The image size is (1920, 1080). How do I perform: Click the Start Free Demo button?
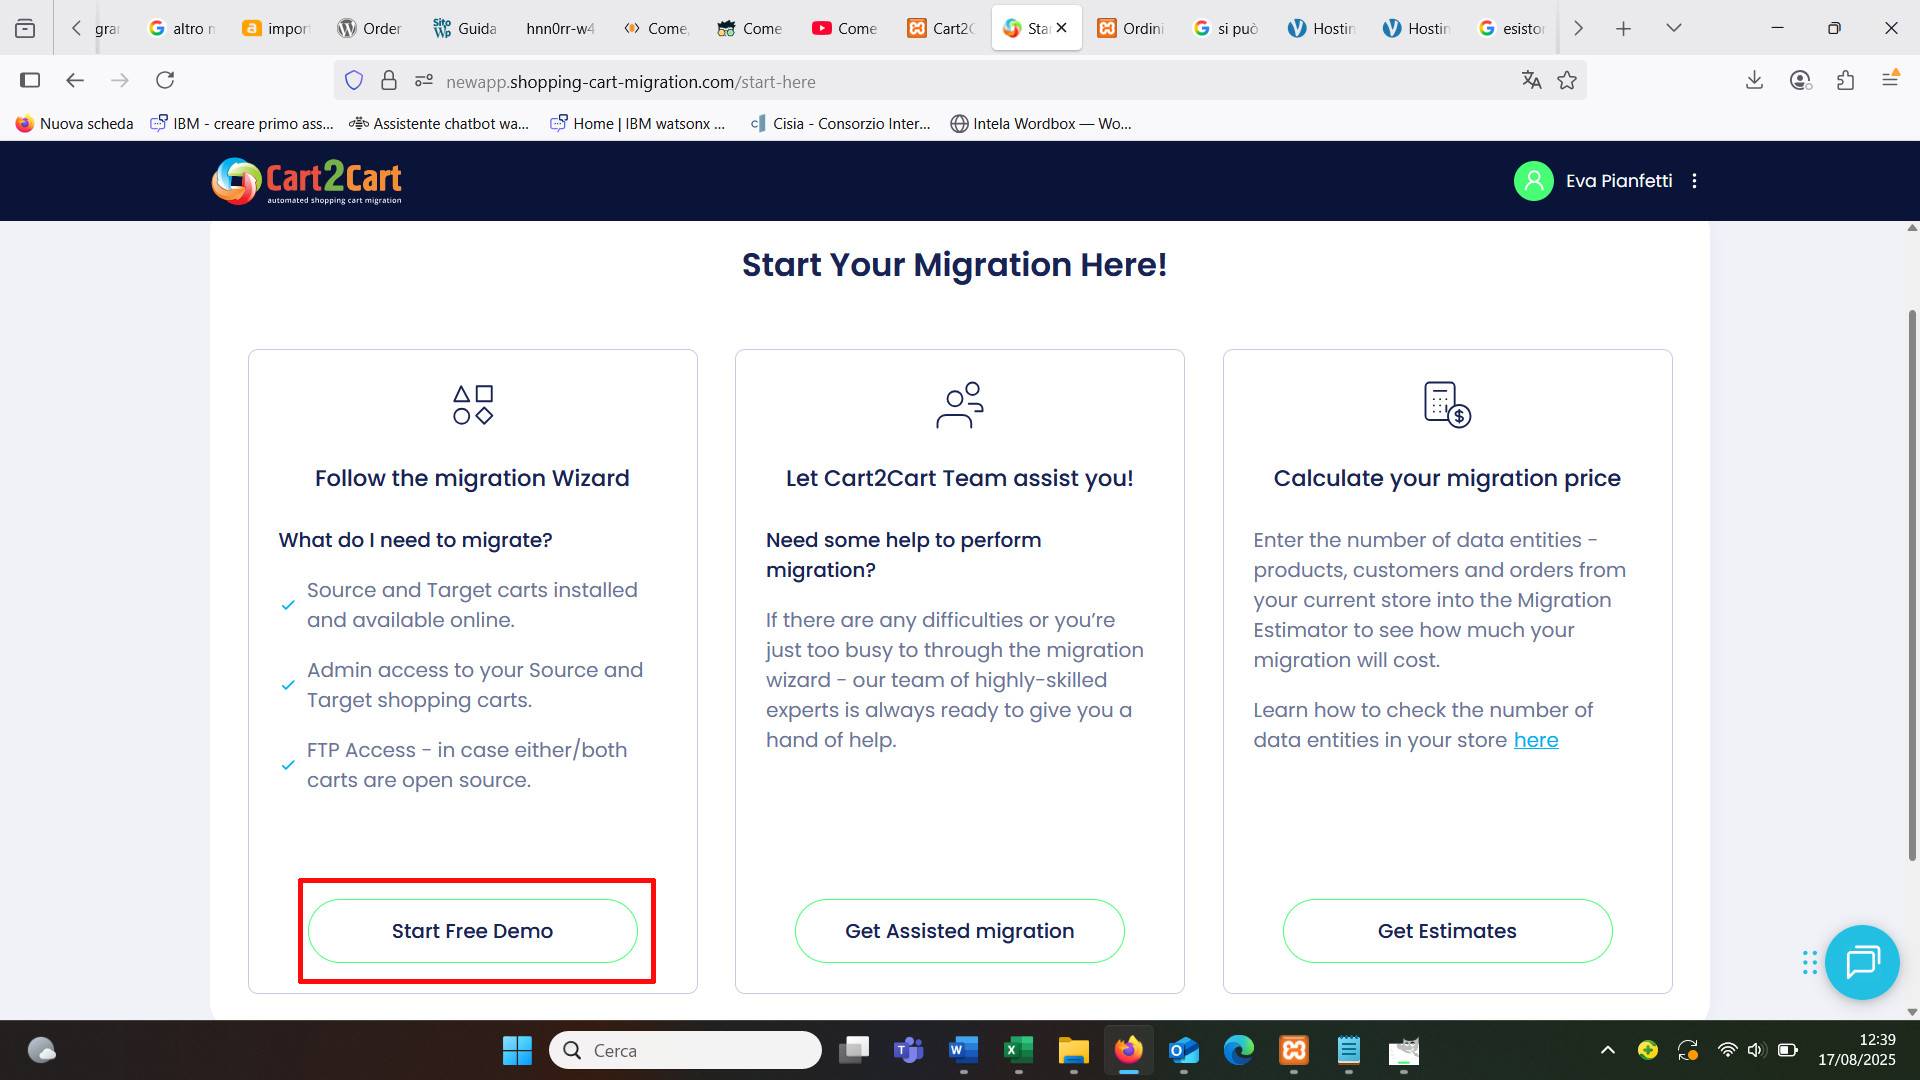(472, 931)
